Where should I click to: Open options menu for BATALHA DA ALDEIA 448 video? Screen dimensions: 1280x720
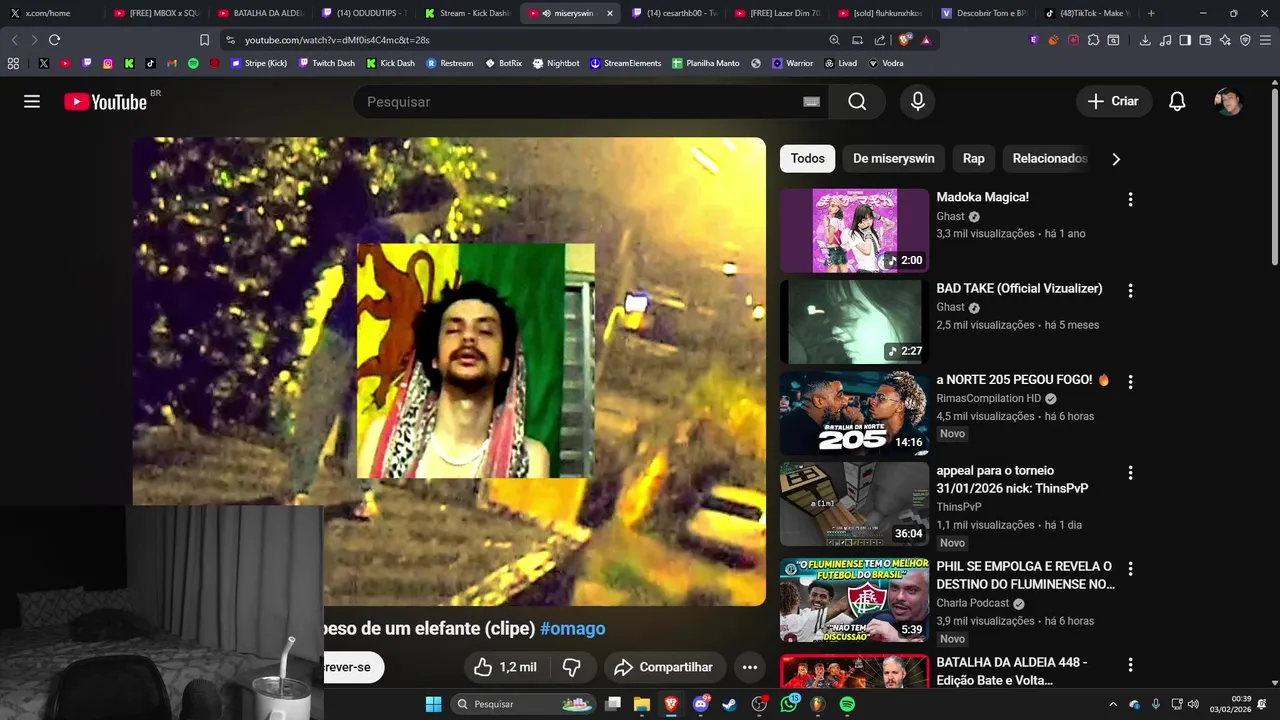coord(1130,664)
